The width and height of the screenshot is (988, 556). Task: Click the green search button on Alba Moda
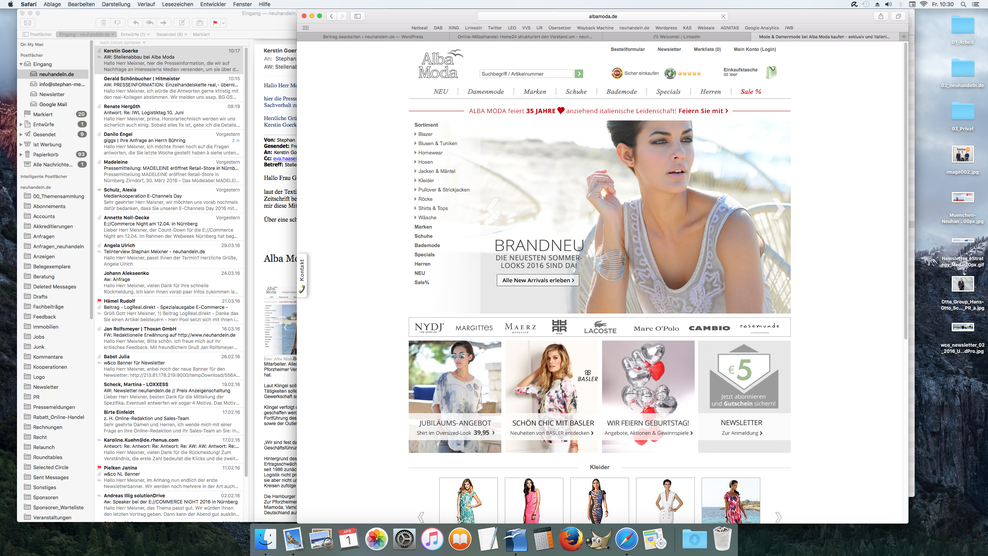coord(578,74)
